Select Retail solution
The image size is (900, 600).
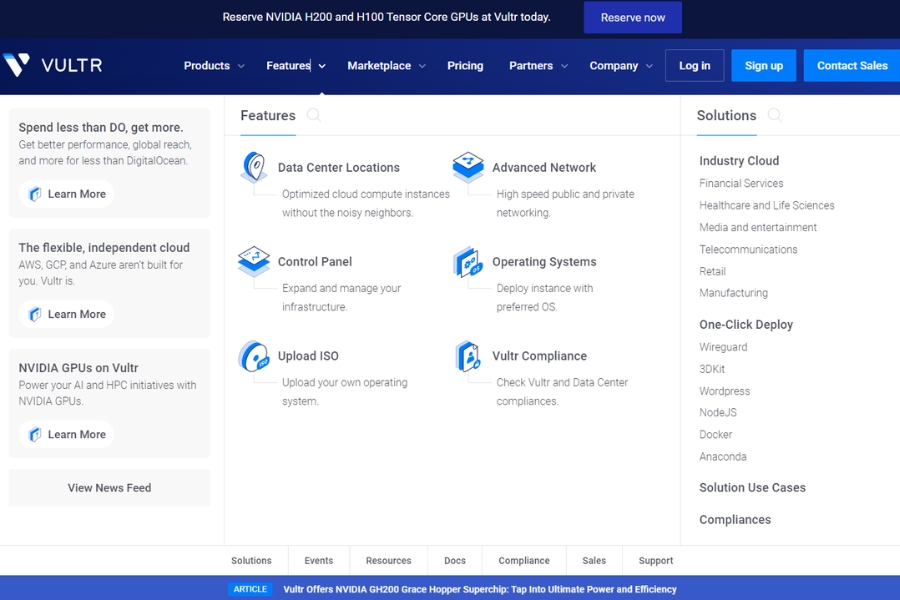712,271
